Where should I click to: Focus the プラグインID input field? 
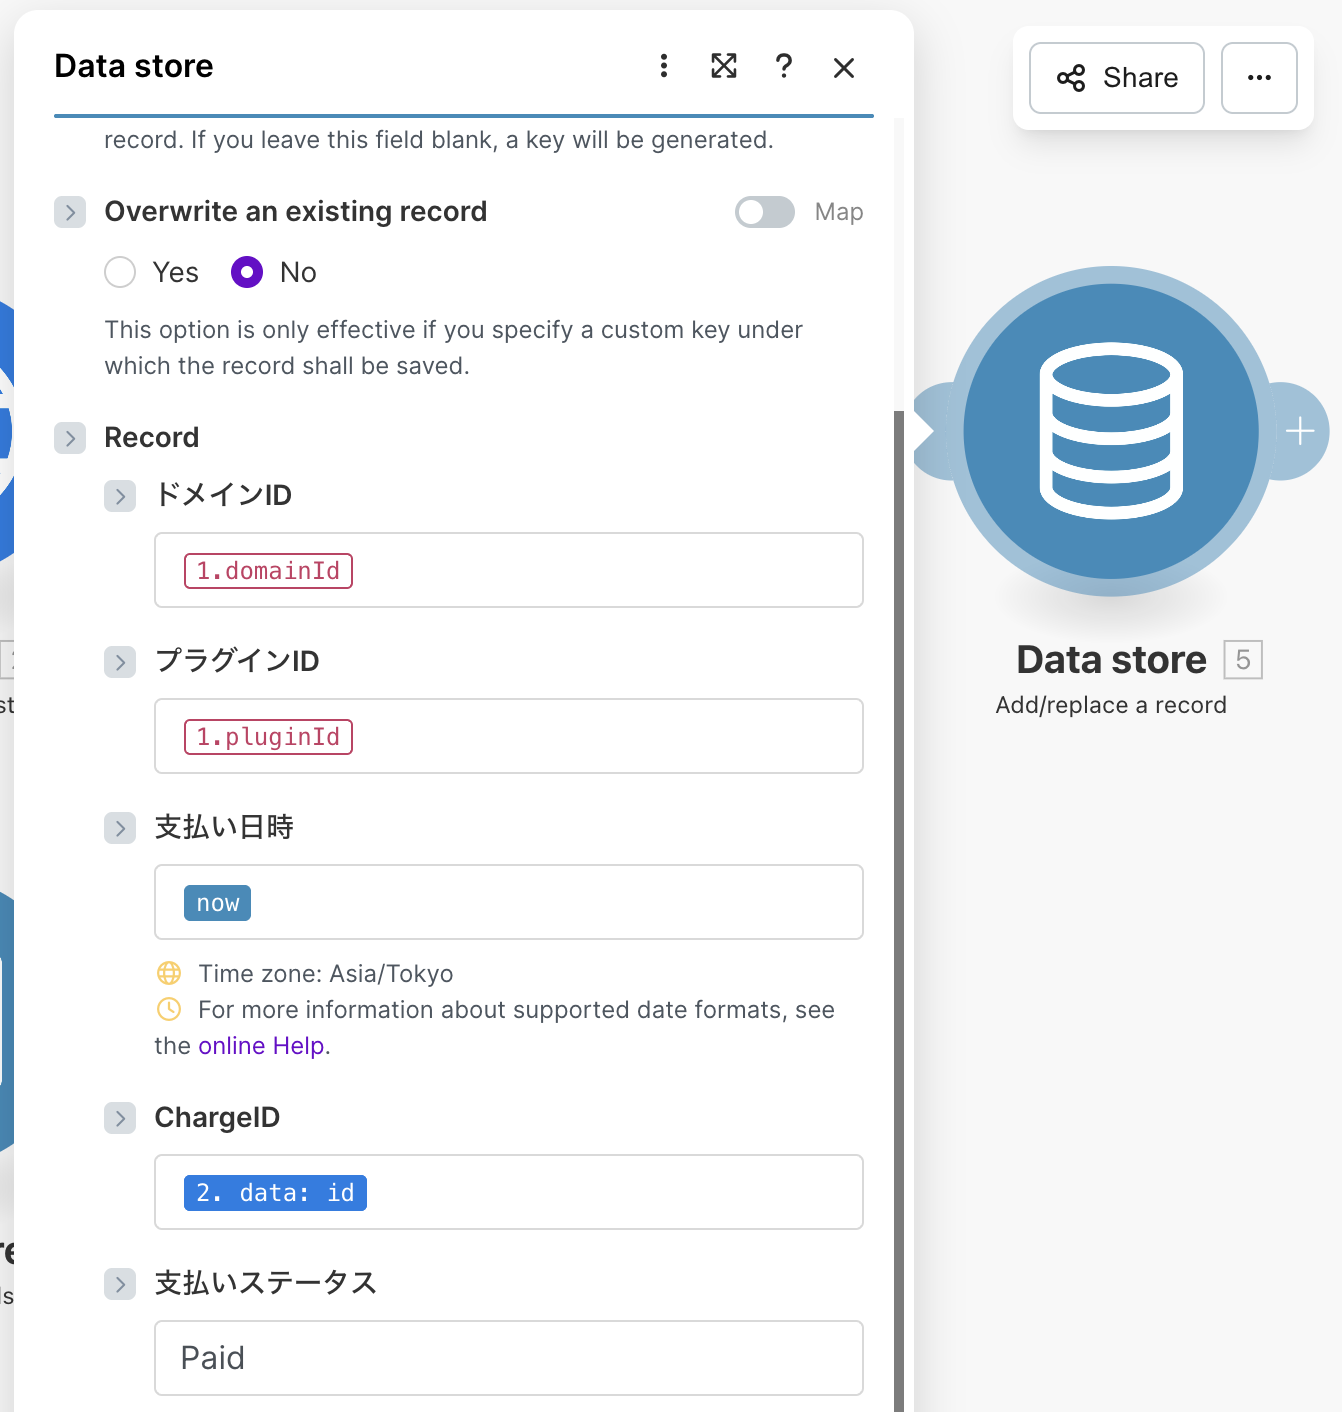click(x=509, y=736)
